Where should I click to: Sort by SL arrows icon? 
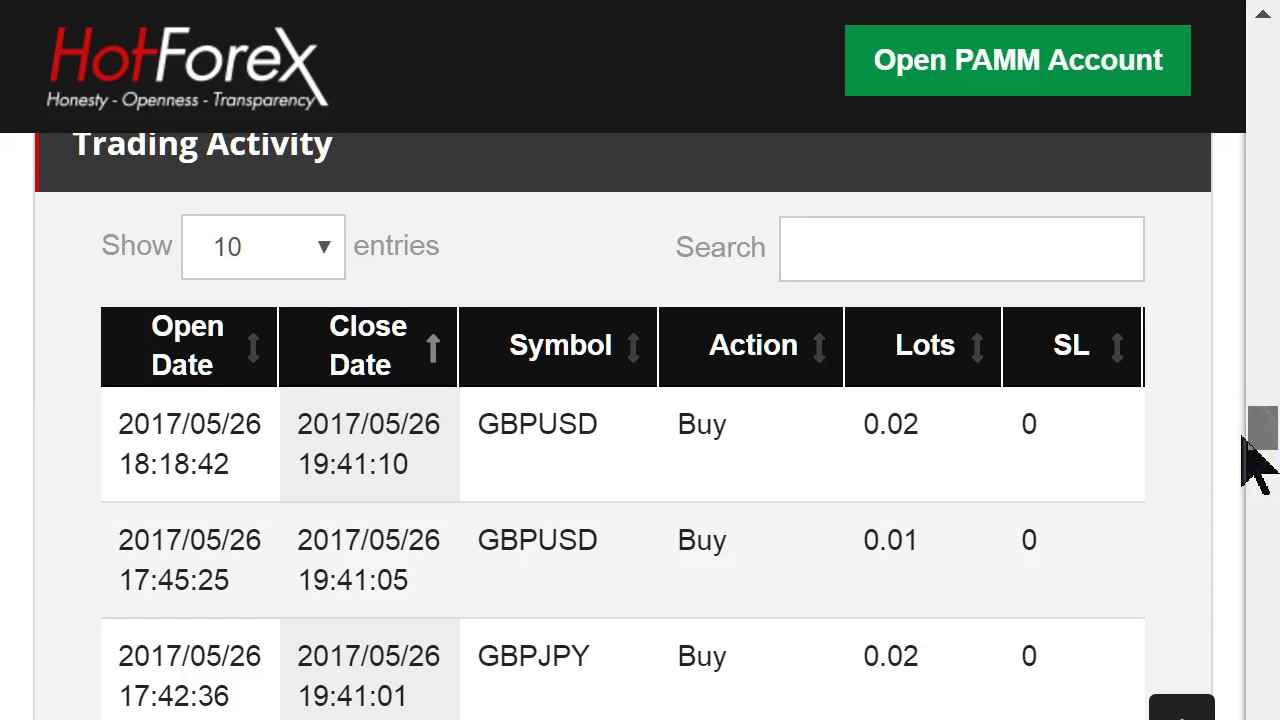(1117, 347)
